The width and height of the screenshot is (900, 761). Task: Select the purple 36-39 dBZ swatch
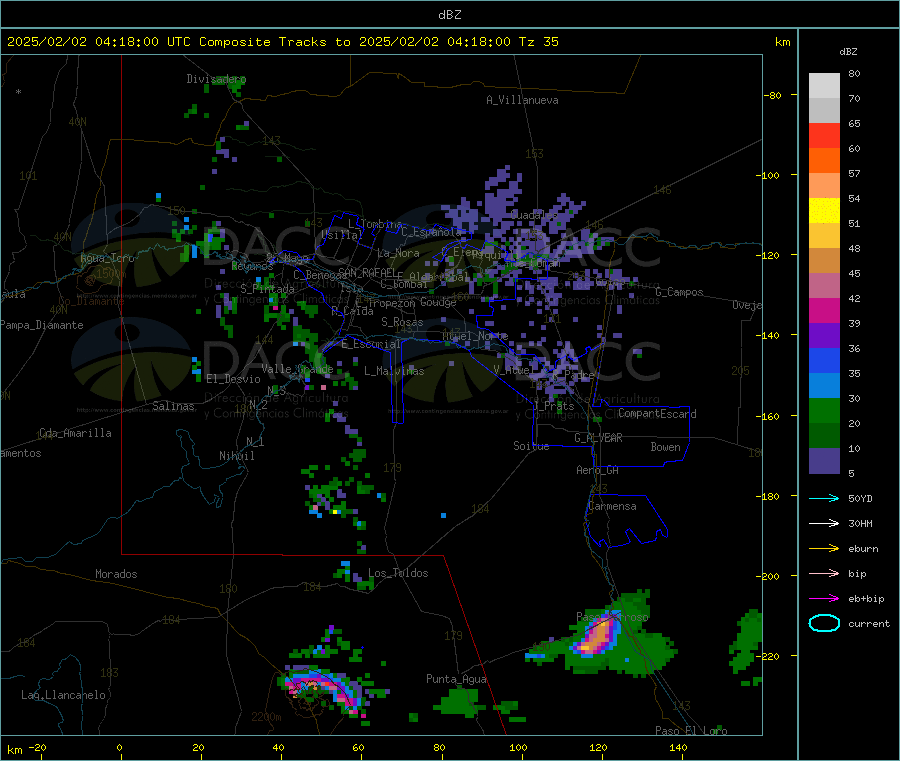824,336
